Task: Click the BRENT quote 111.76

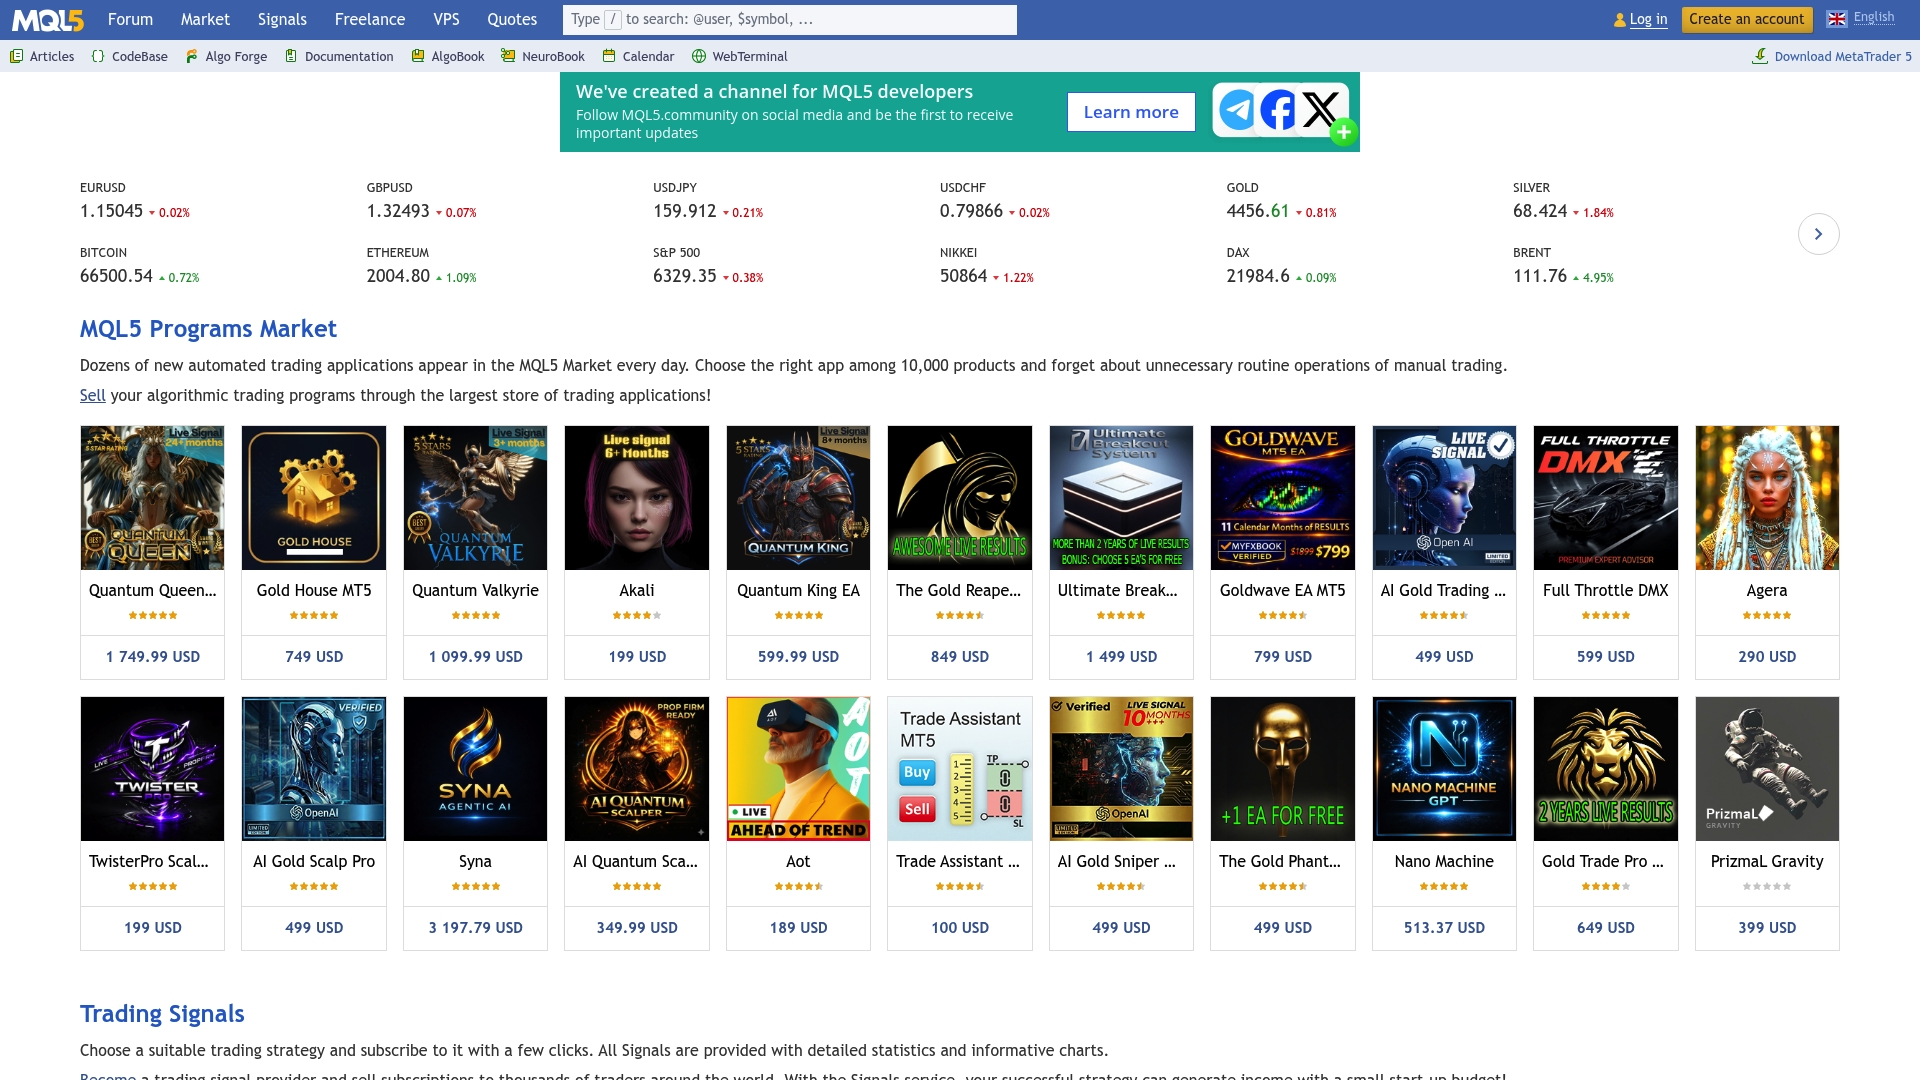Action: 1540,276
